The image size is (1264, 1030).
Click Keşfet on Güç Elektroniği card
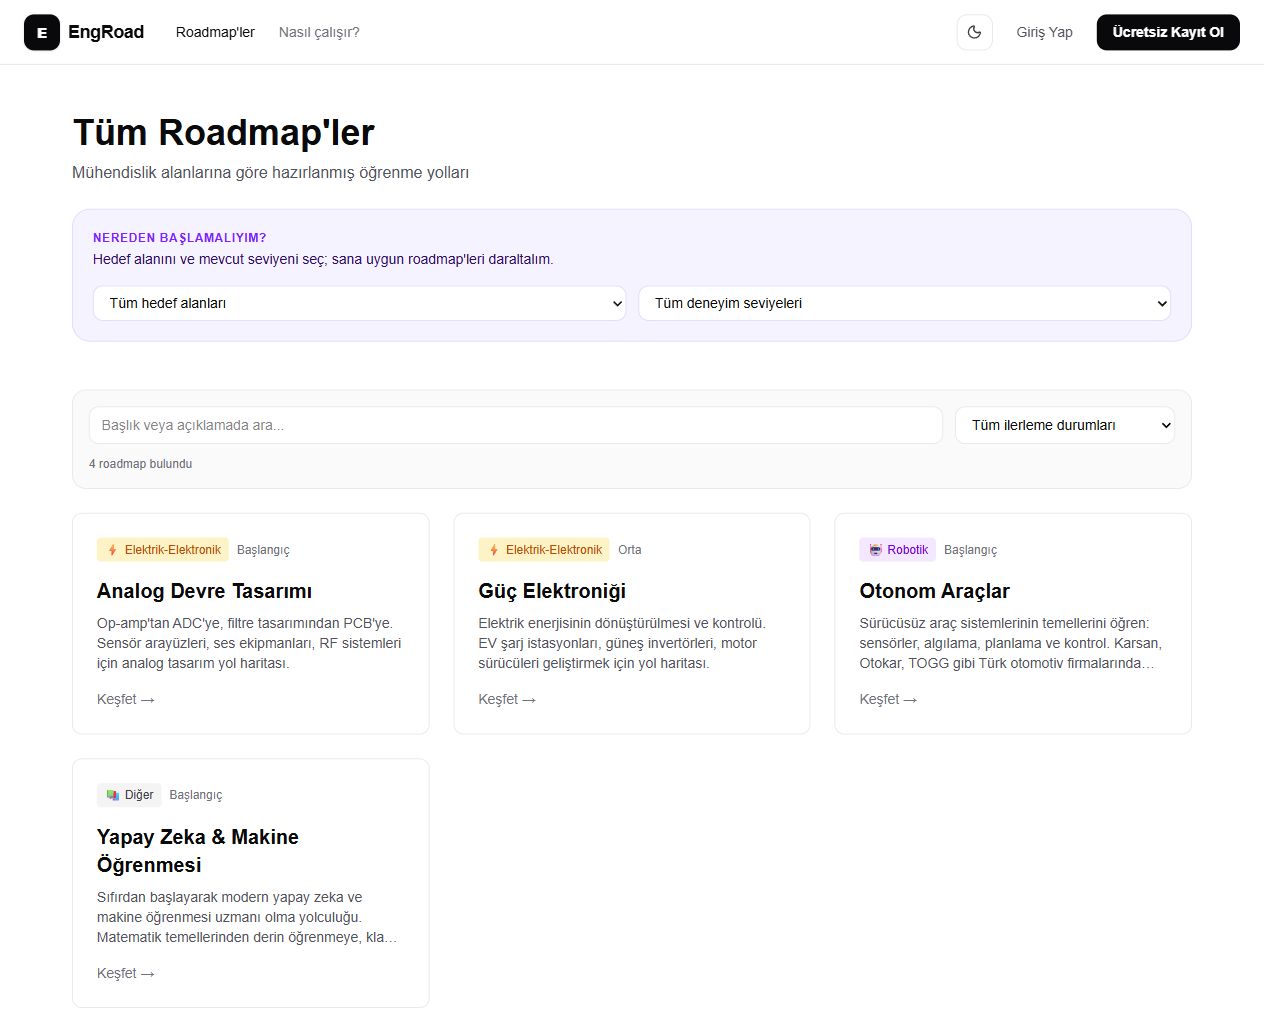tap(507, 699)
